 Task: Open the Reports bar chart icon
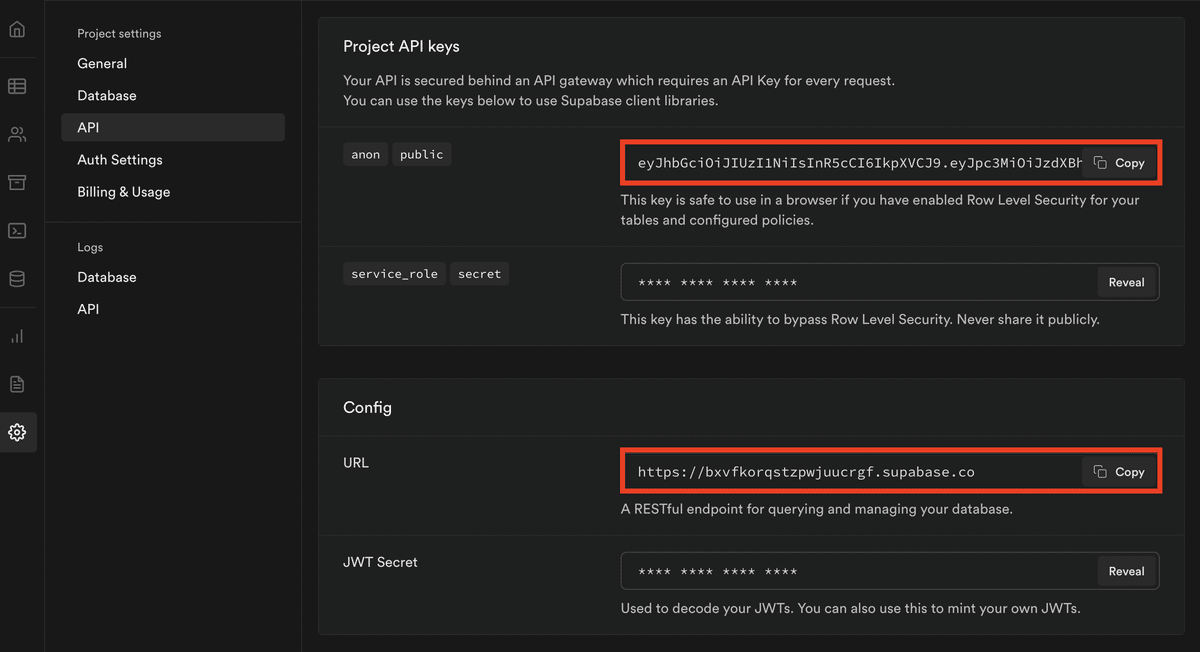coord(17,336)
